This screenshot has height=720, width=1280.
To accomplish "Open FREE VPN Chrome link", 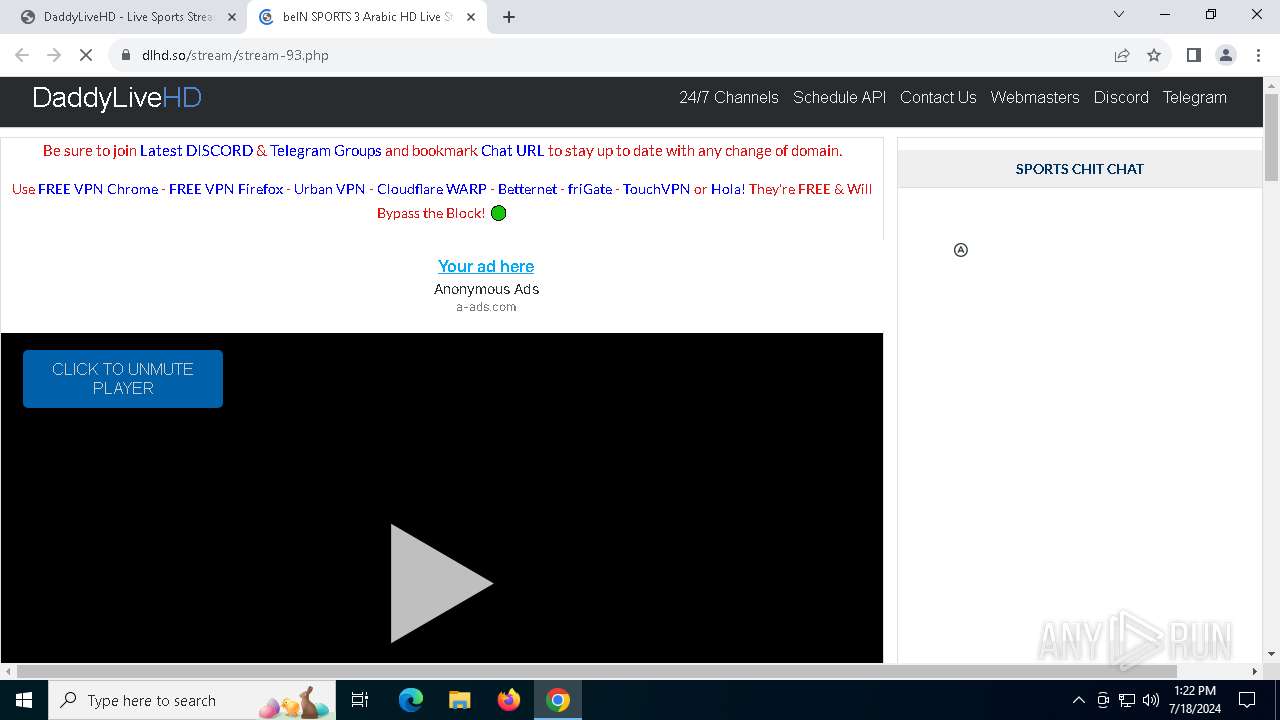I will click(x=98, y=189).
